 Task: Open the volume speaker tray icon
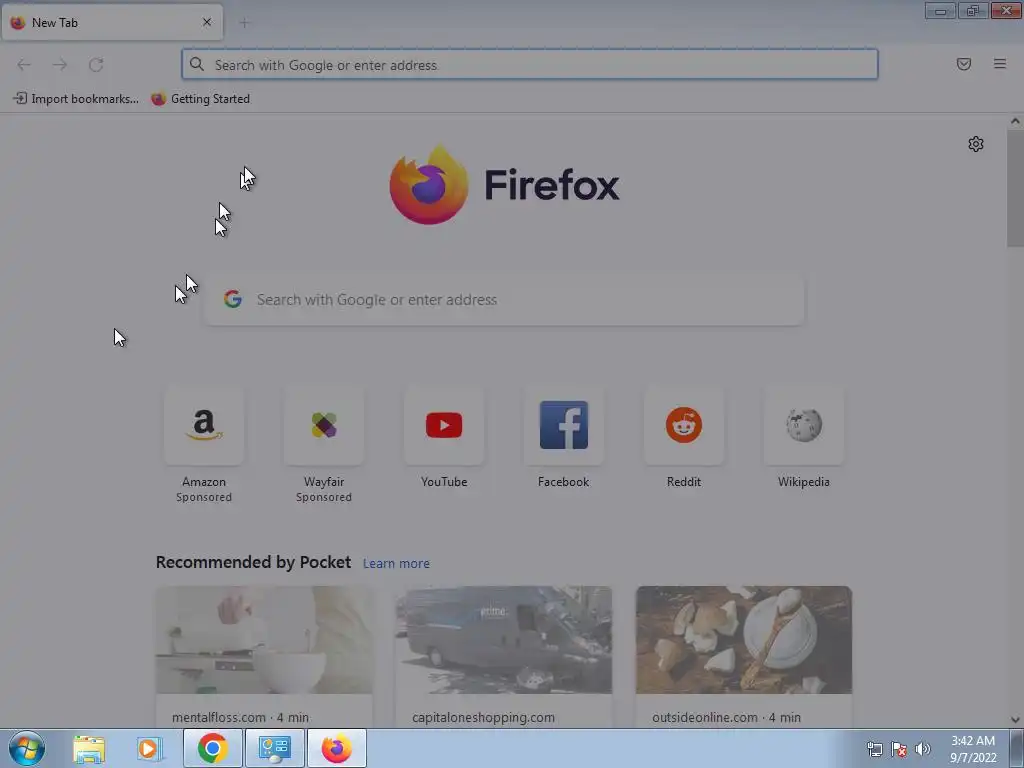tap(923, 749)
